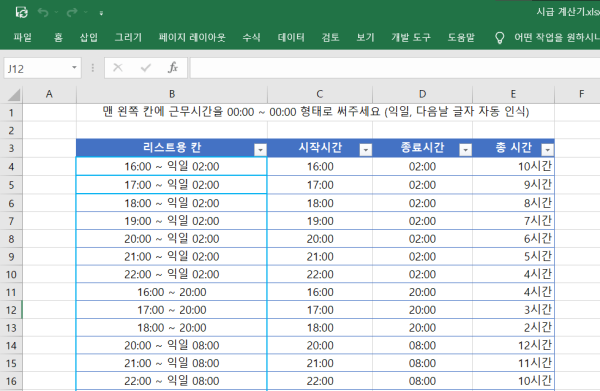
Task: Open filter dropdown for 종료시간 column
Action: (x=466, y=150)
